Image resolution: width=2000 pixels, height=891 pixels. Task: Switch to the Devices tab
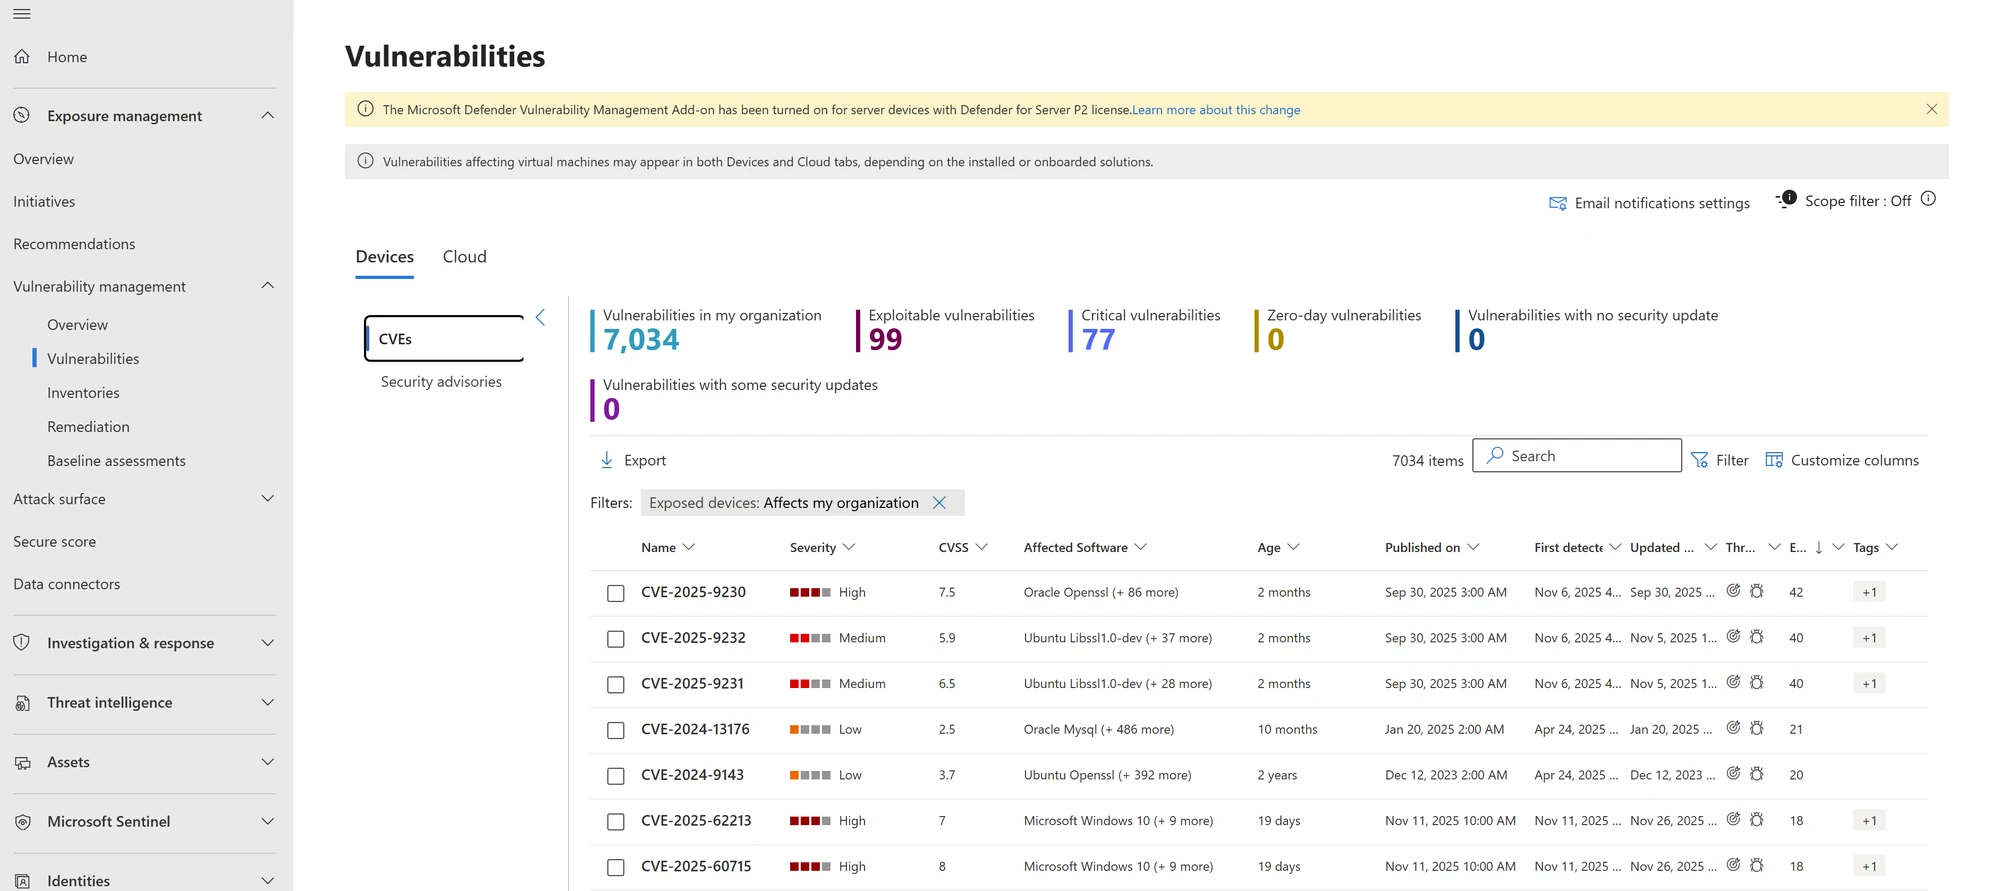385,257
